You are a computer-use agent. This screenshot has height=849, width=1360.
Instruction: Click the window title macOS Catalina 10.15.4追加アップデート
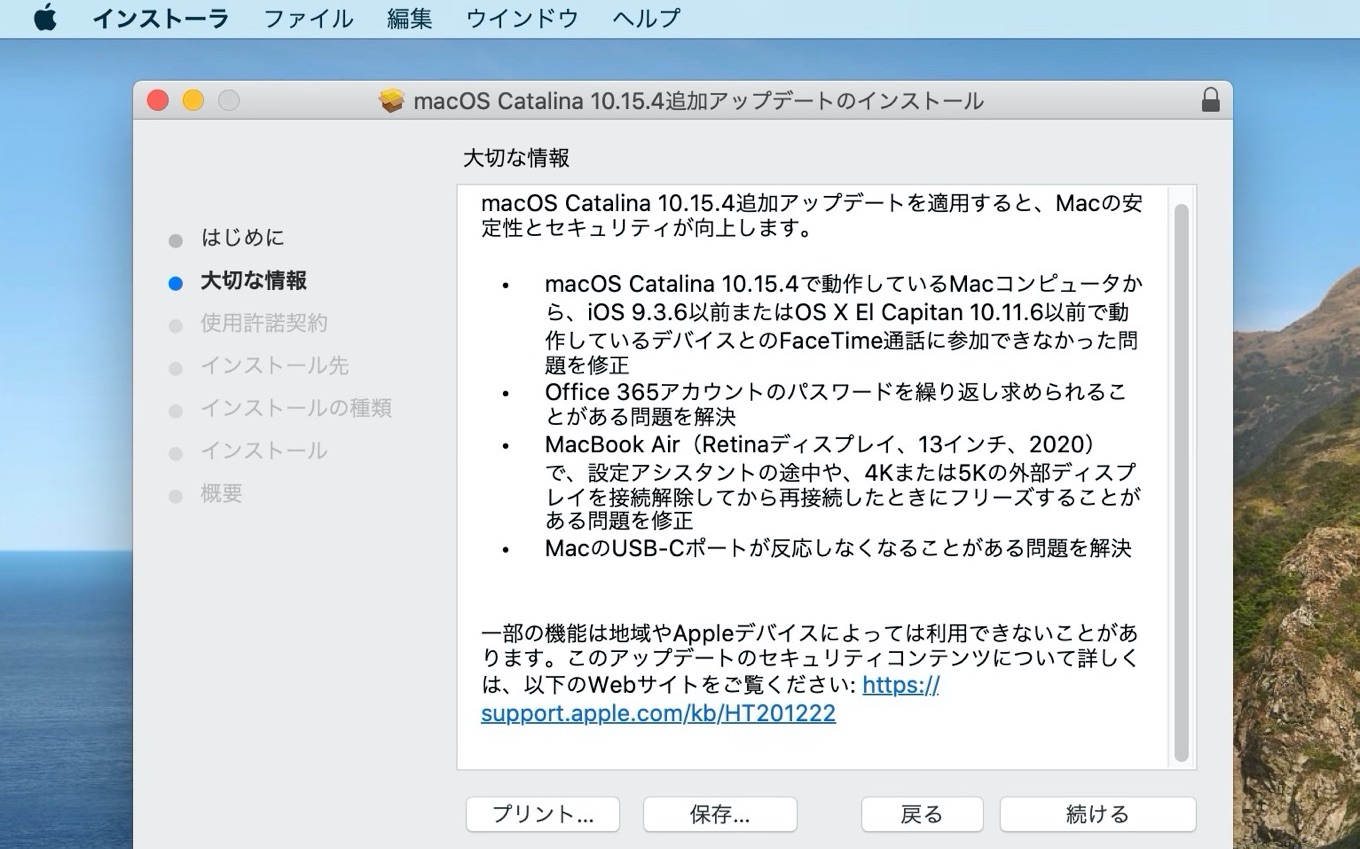tap(698, 101)
